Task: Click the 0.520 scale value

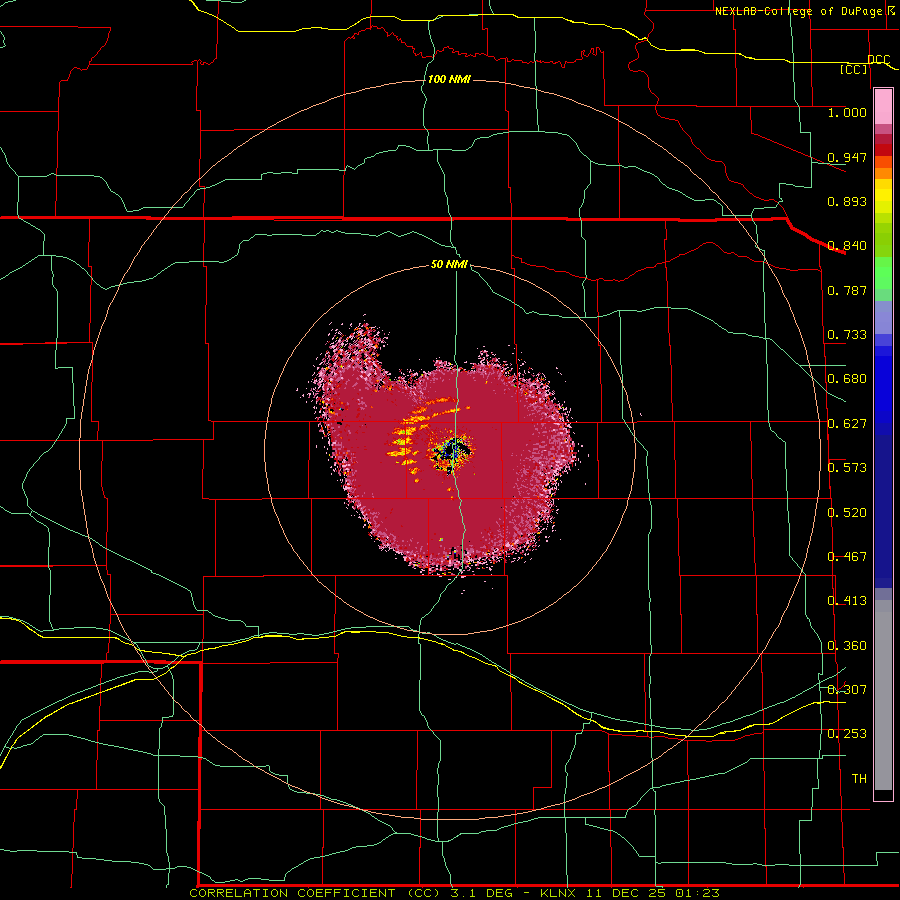Action: click(x=847, y=513)
